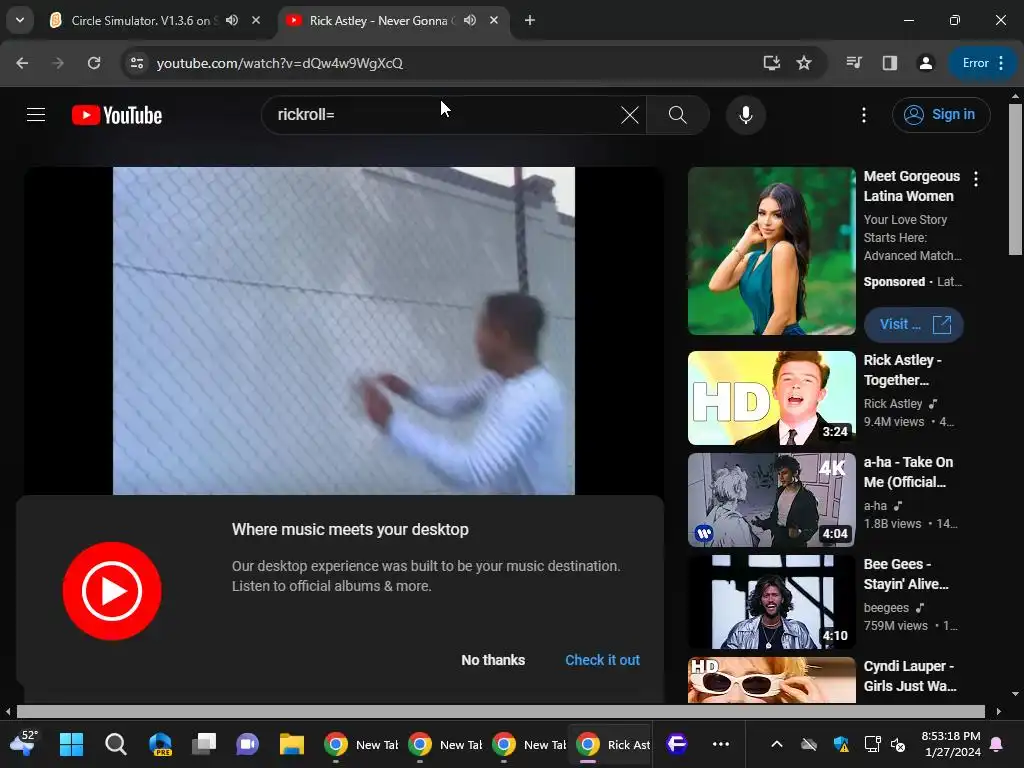Viewport: 1024px width, 768px height.
Task: Go back to the previous page
Action: click(22, 63)
